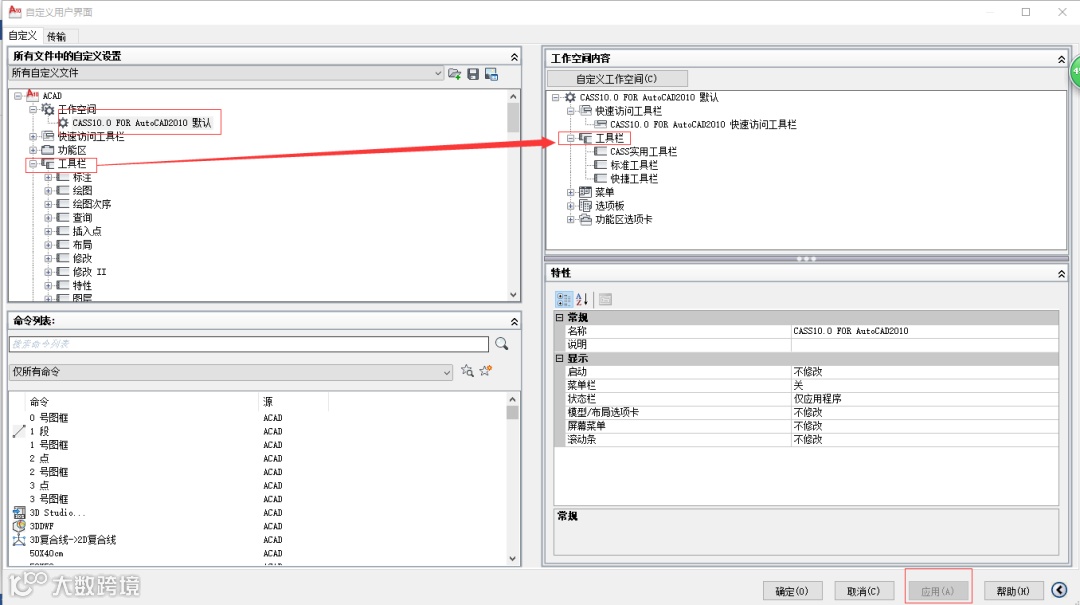The height and width of the screenshot is (605, 1080).
Task: Expand the 功能区选项卡 node
Action: (x=570, y=220)
